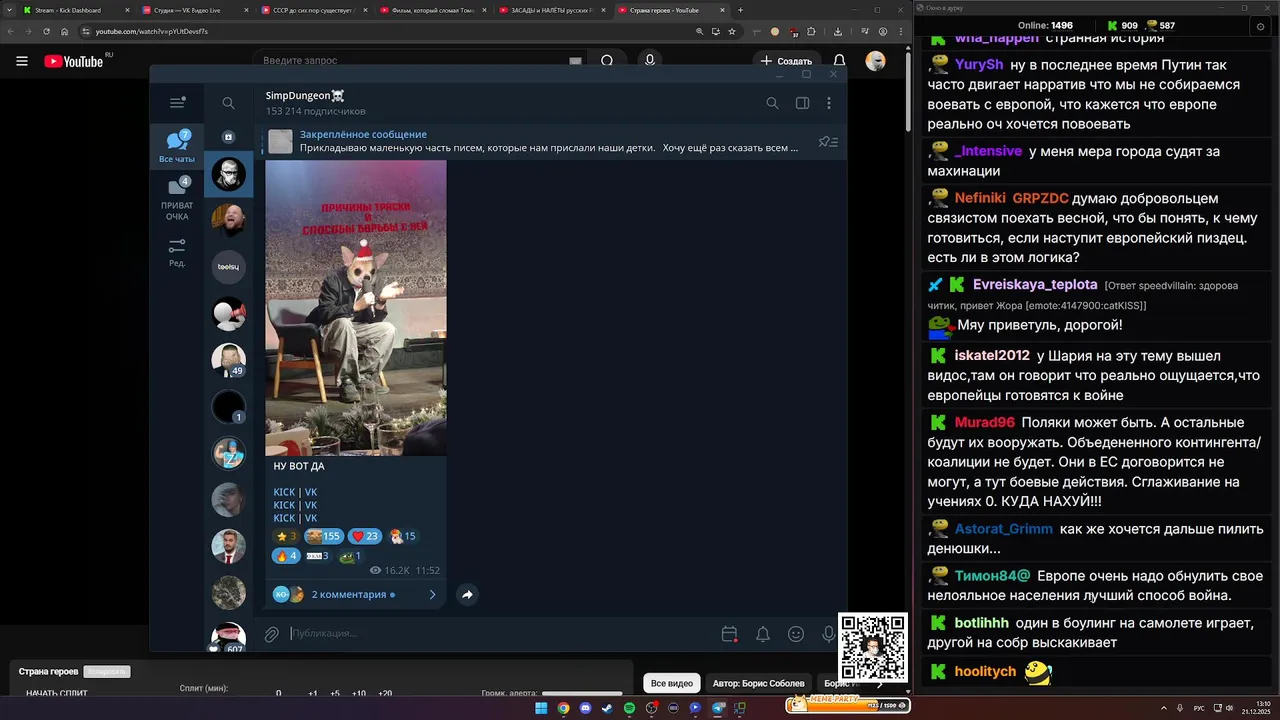
Task: Click the YouTube search magnifier button
Action: point(607,61)
